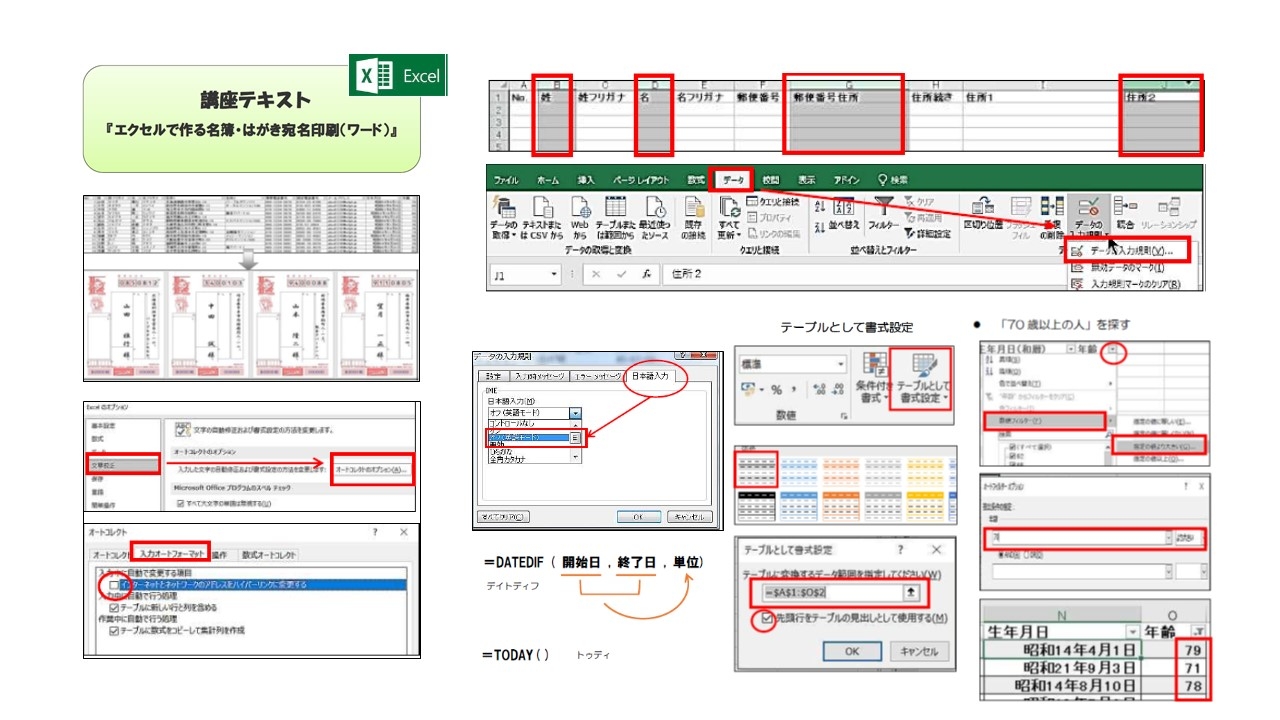Click OK in テーブルとして書式設定 dialog
The width and height of the screenshot is (1280, 720).
(x=851, y=651)
